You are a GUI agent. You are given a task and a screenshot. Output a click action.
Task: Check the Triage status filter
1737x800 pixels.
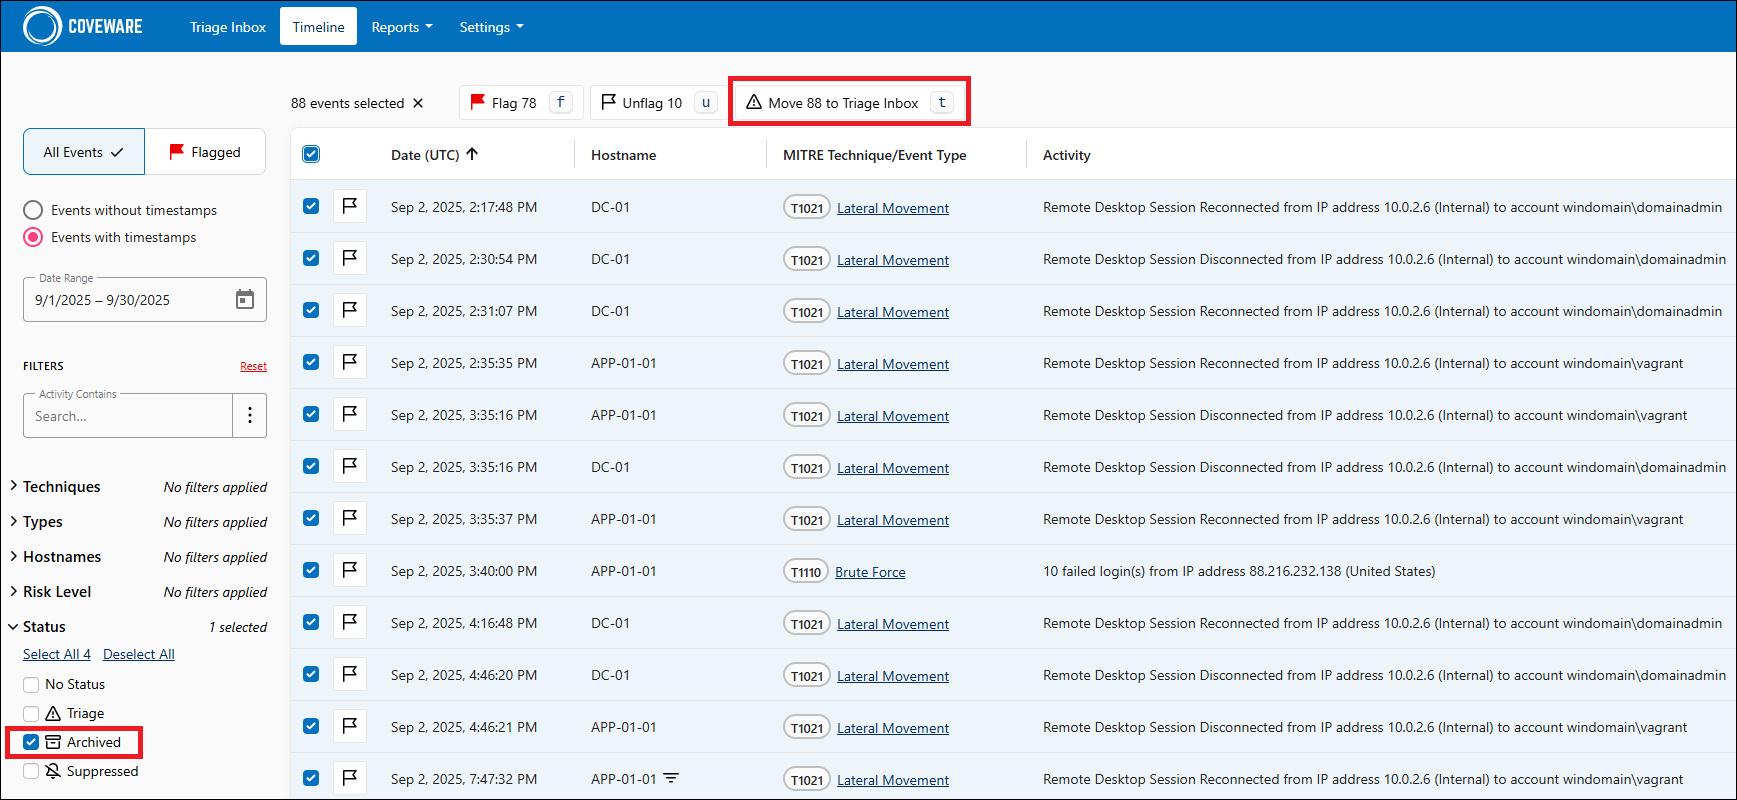[31, 713]
